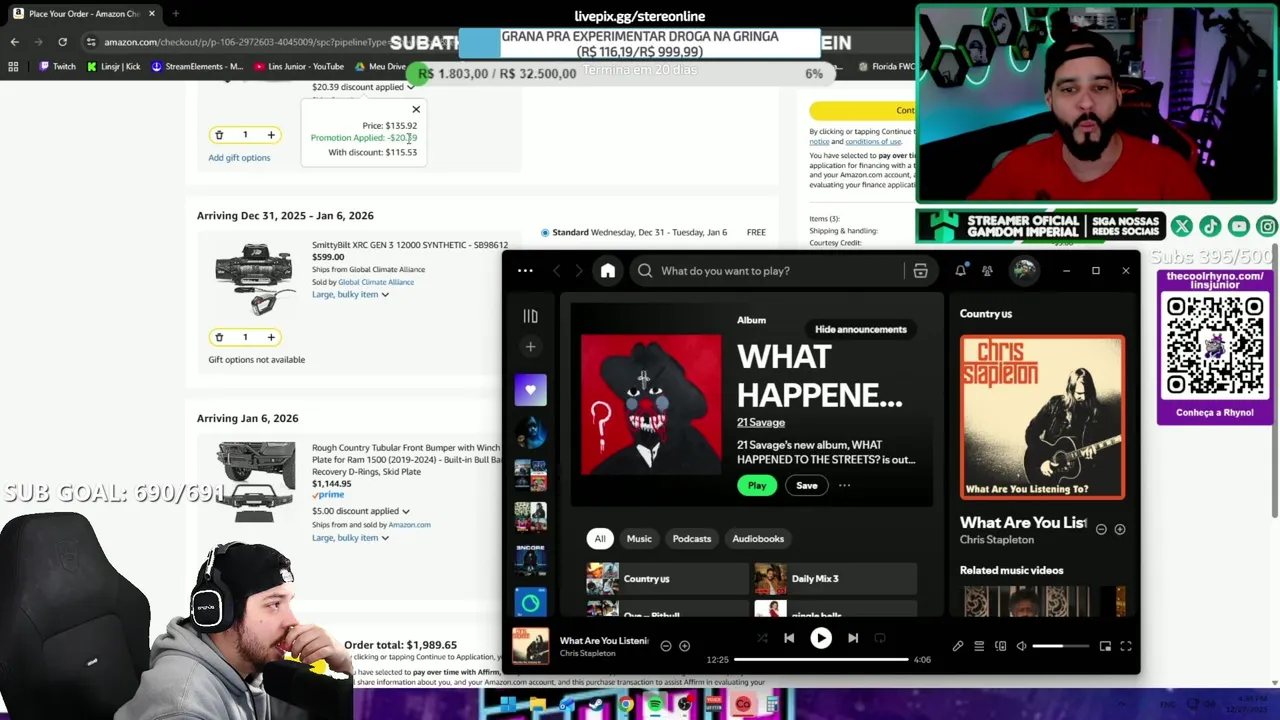The width and height of the screenshot is (1280, 720).
Task: Open Connect to a device icon
Action: 1000,646
